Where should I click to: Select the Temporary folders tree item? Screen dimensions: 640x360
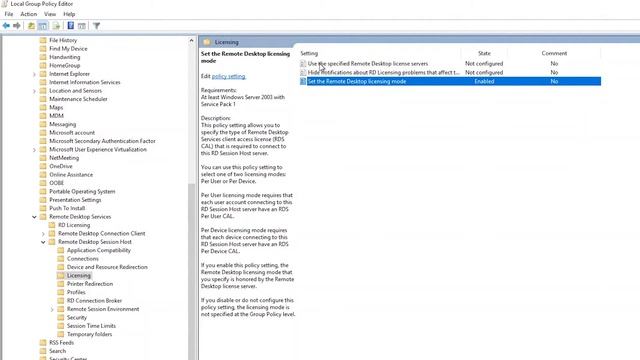click(89, 334)
